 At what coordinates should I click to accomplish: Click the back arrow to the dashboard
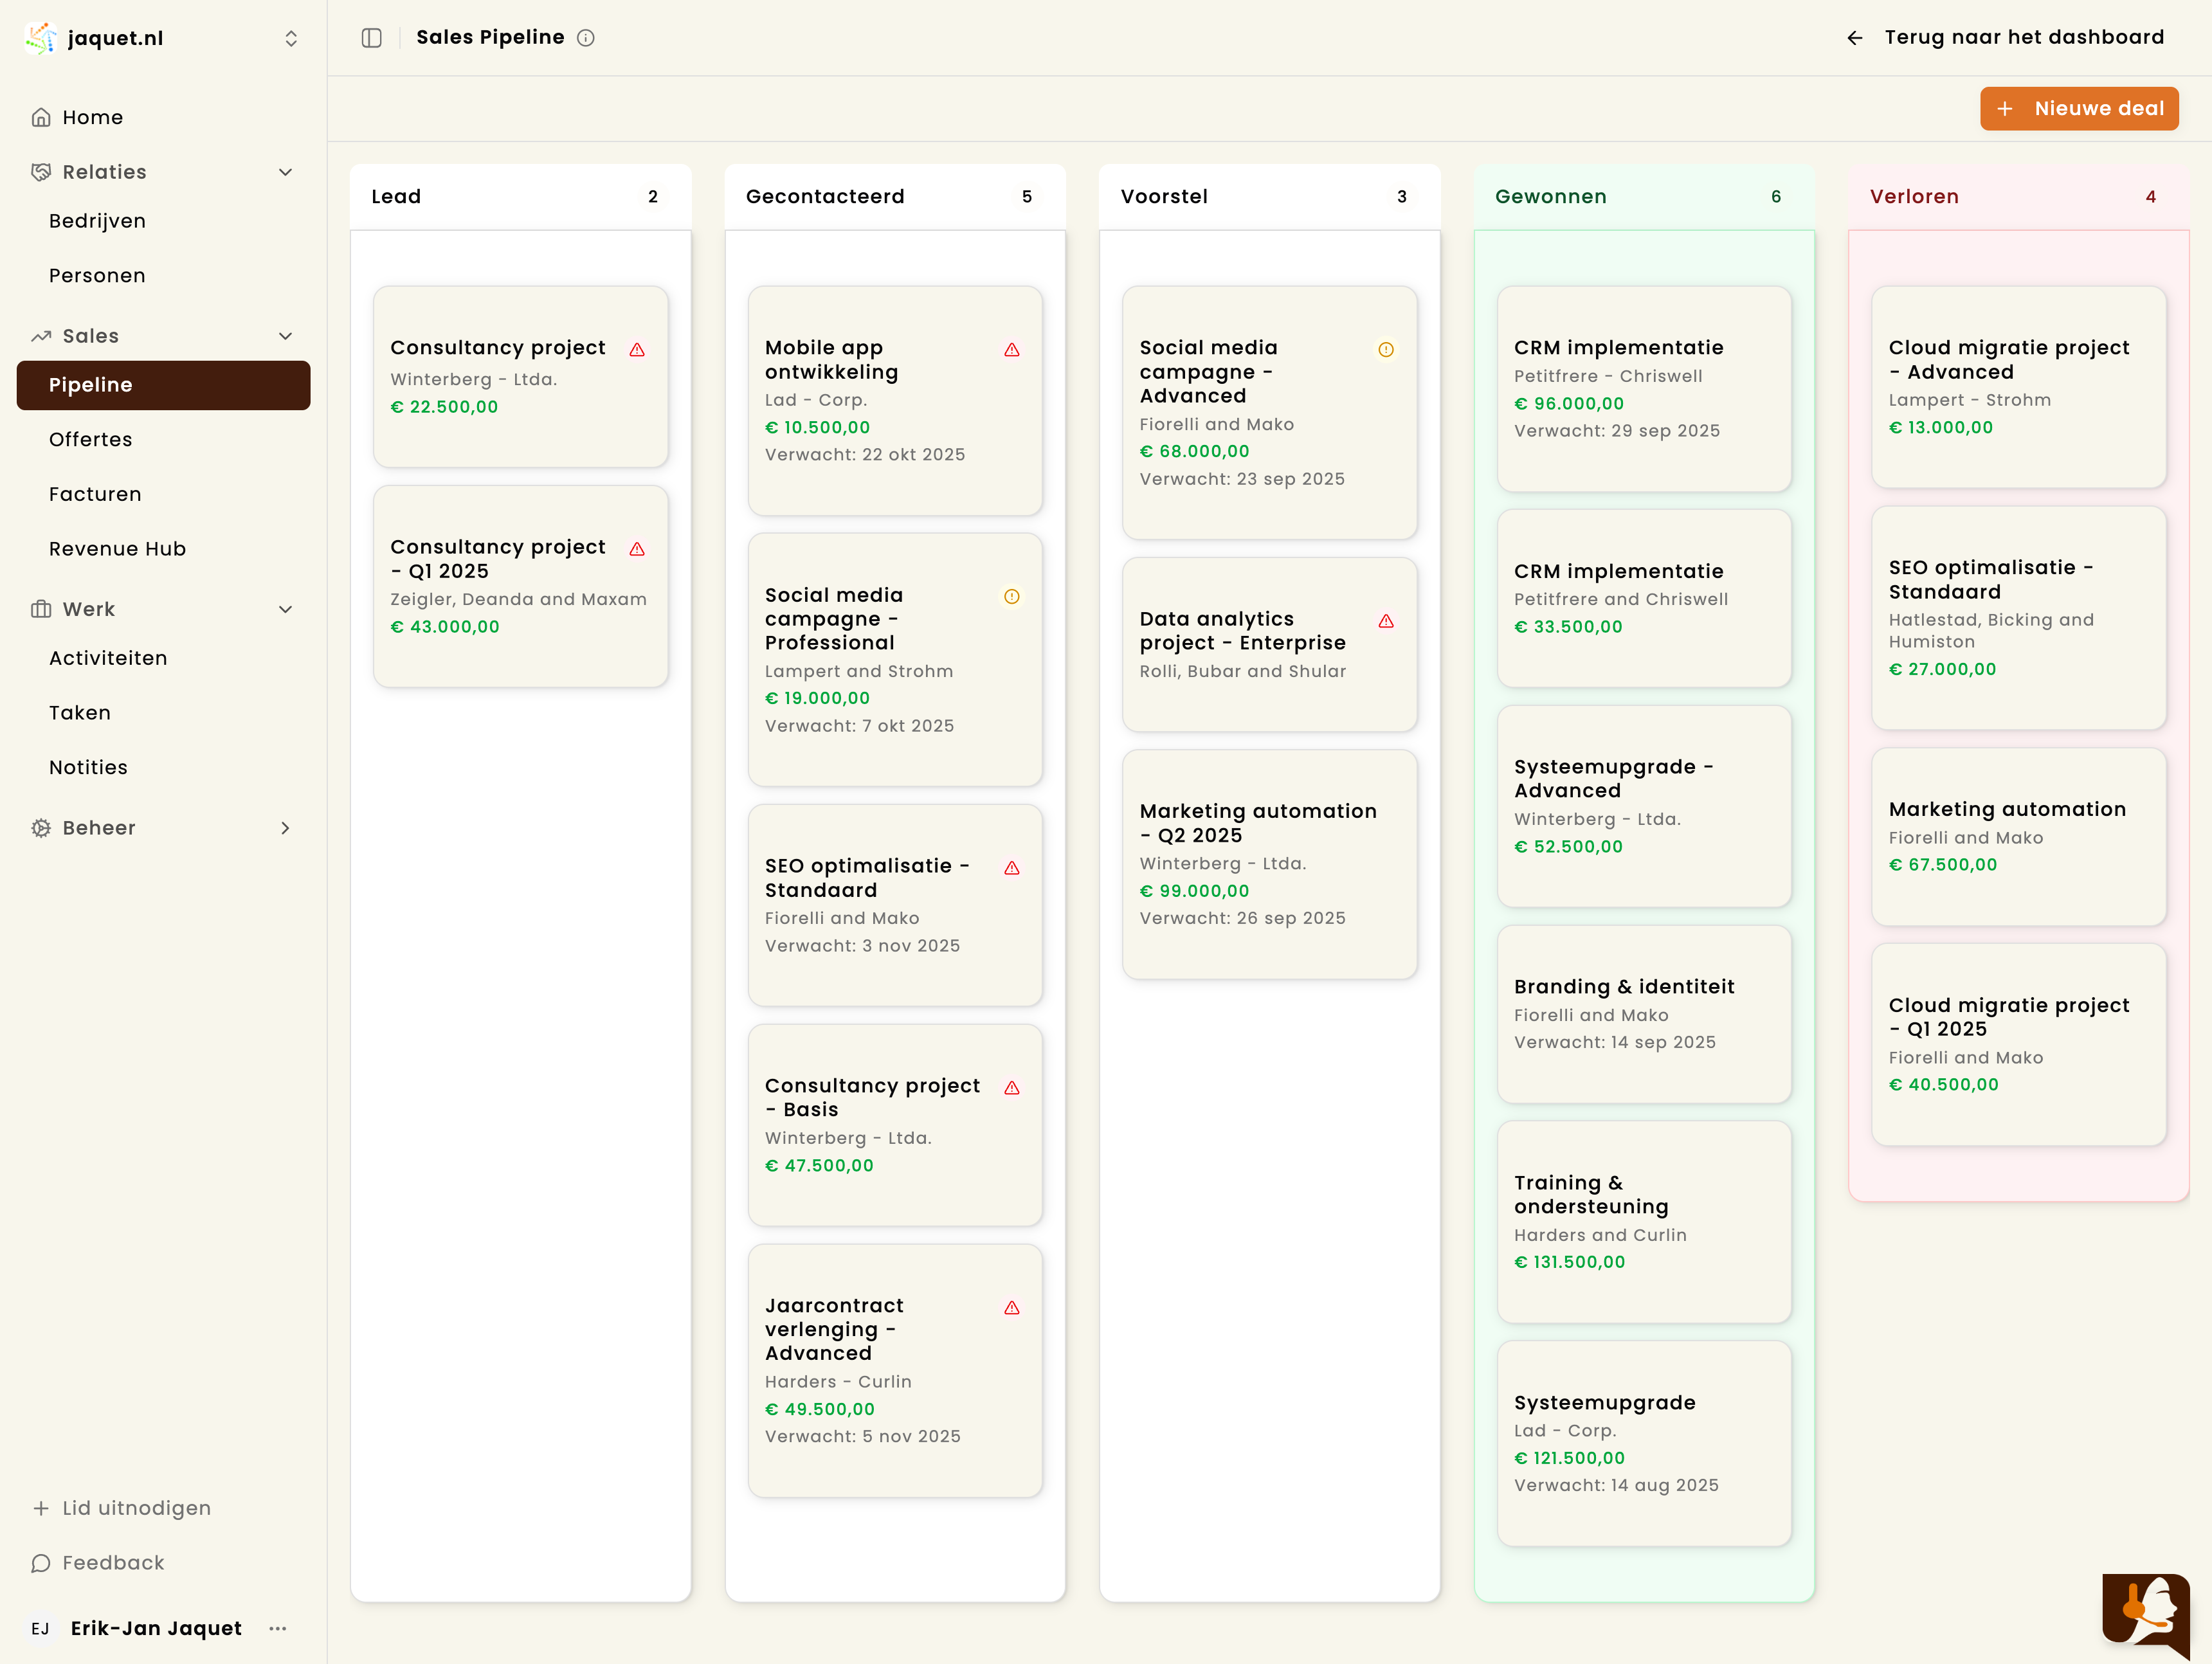(x=1854, y=38)
